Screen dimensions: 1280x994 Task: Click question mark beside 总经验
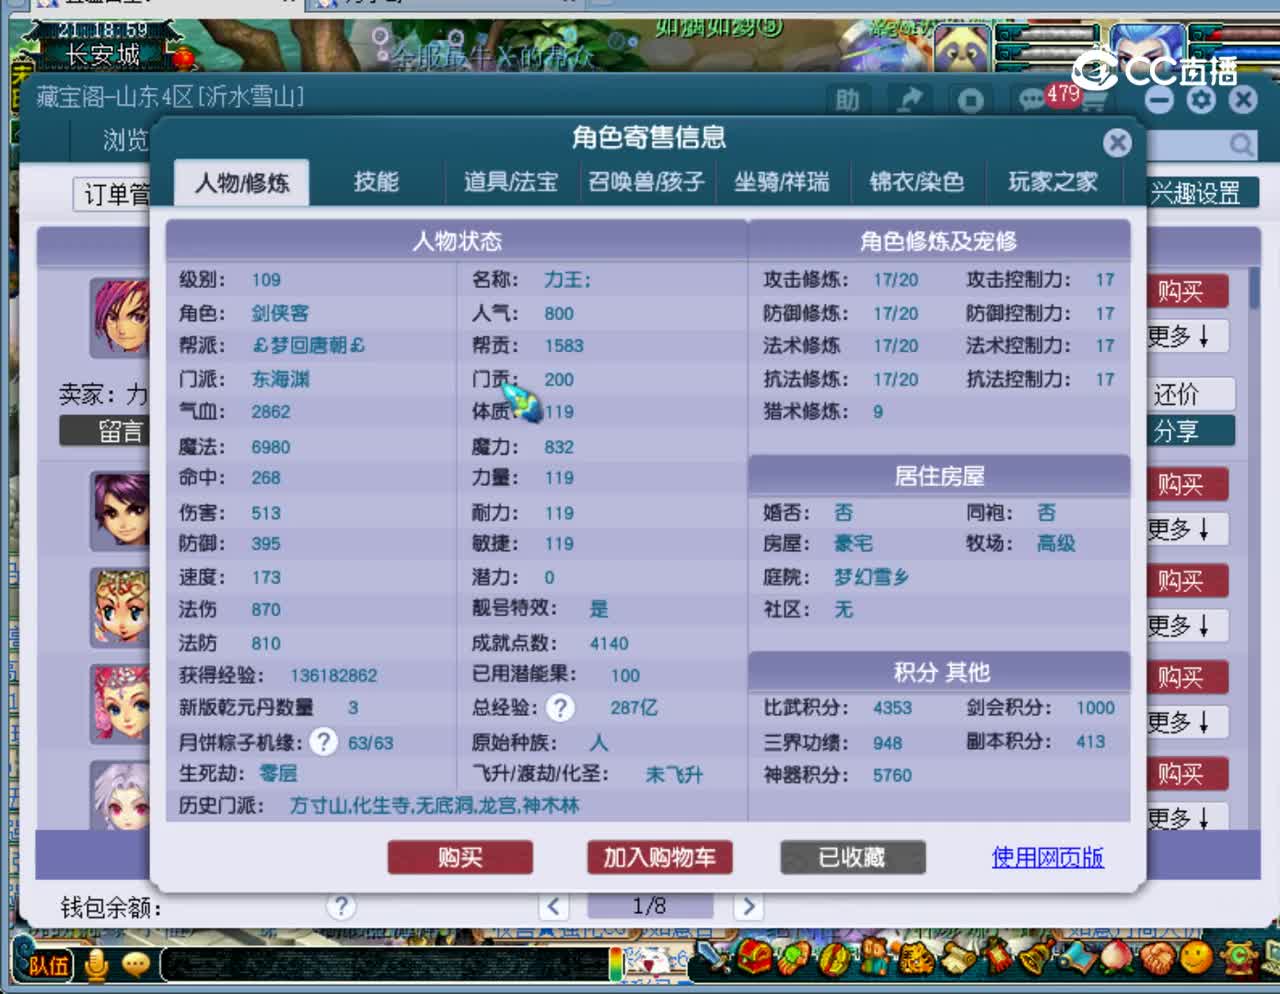[x=560, y=708]
